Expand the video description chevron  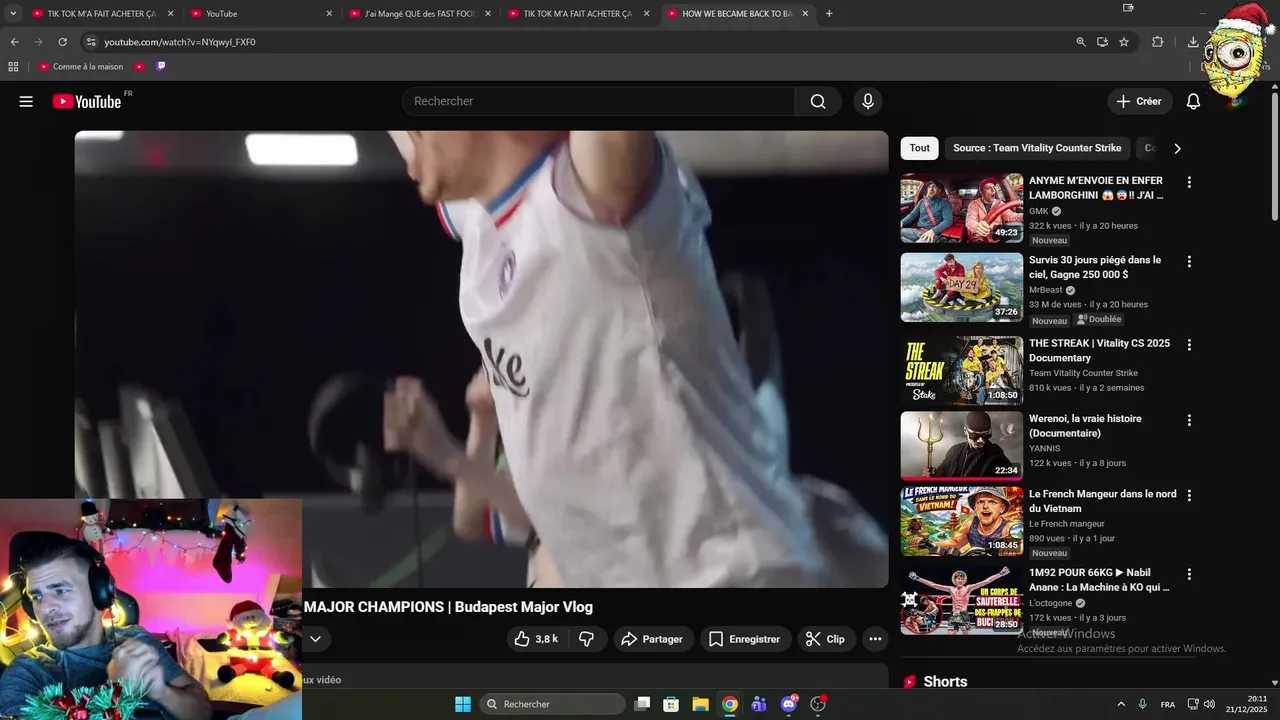pos(315,639)
